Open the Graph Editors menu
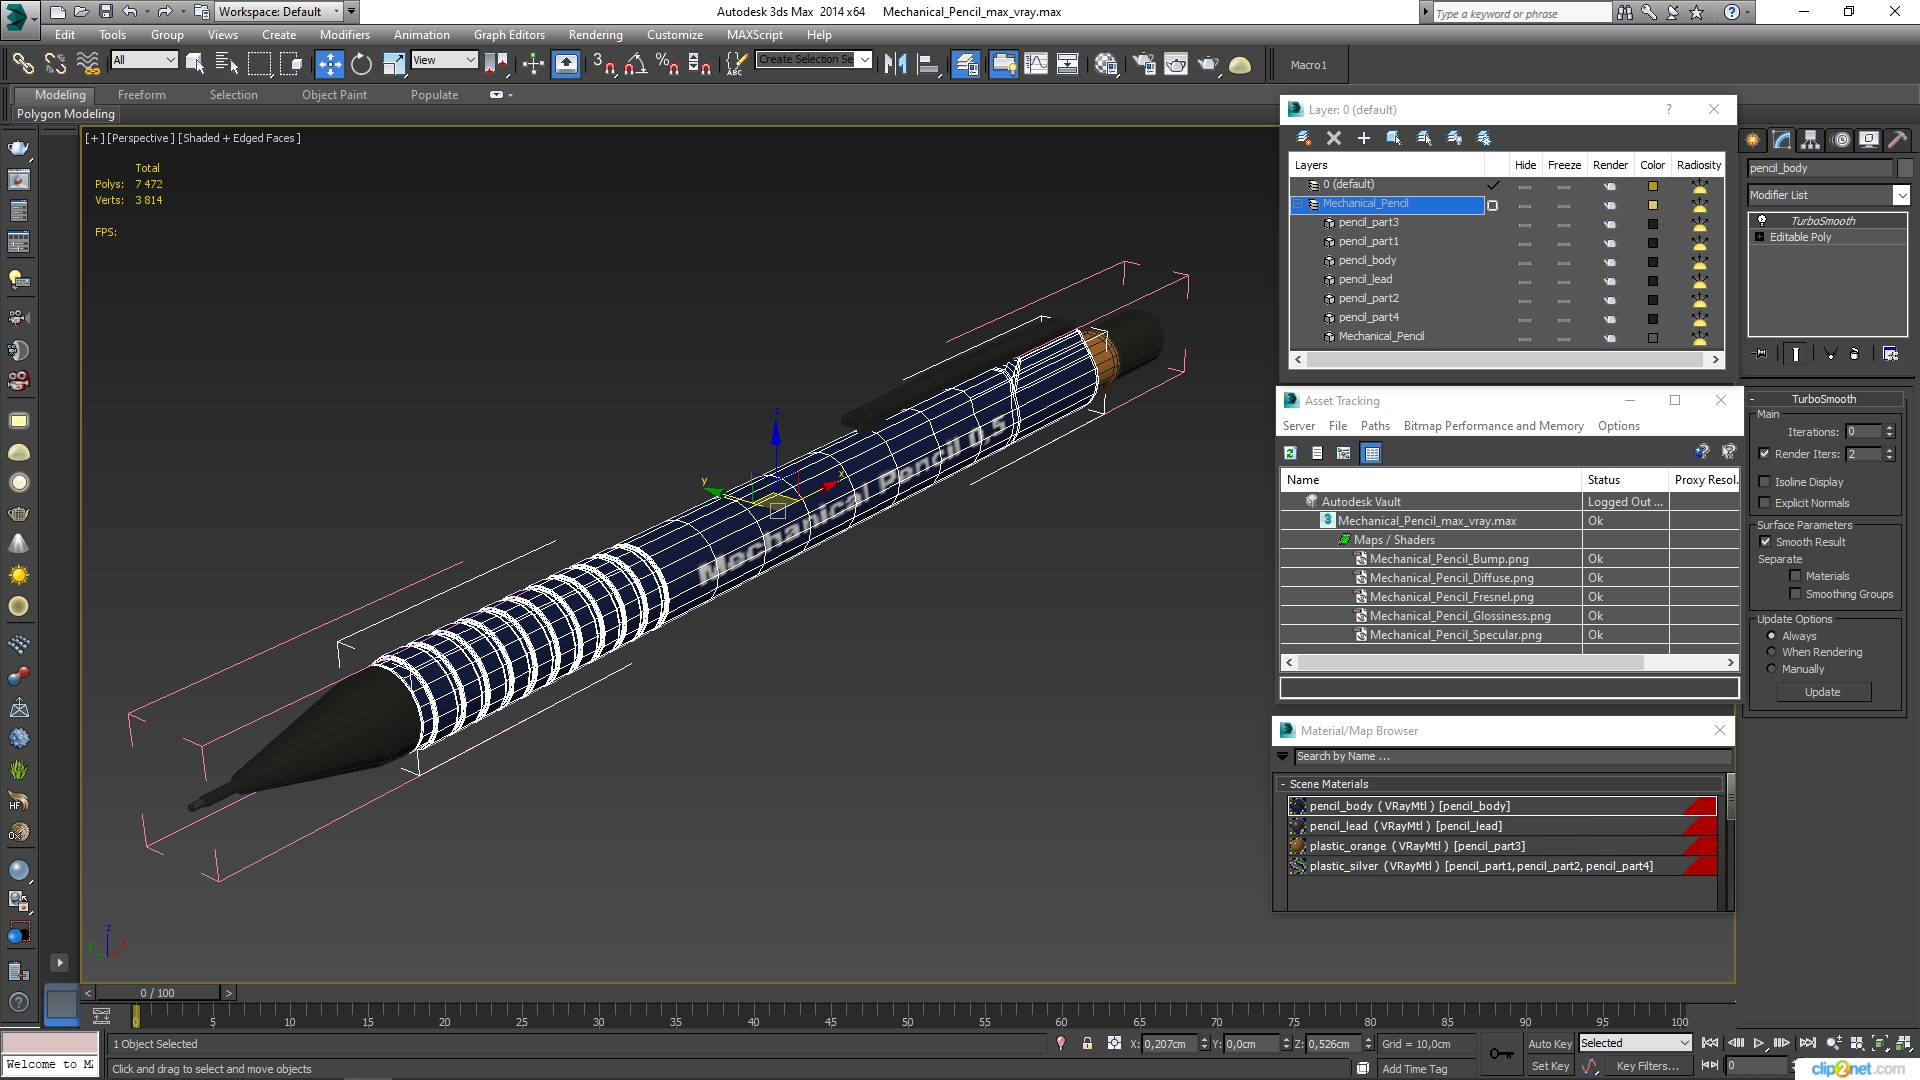The height and width of the screenshot is (1080, 1920). (509, 34)
